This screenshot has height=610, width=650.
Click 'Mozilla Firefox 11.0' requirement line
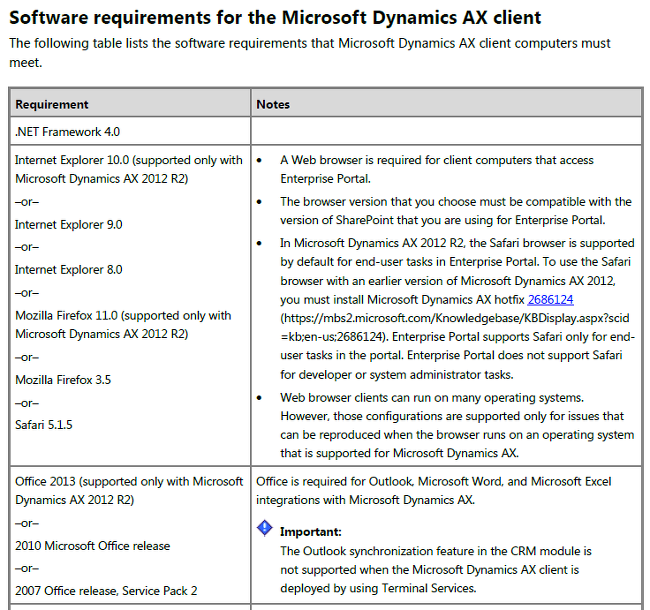point(123,325)
